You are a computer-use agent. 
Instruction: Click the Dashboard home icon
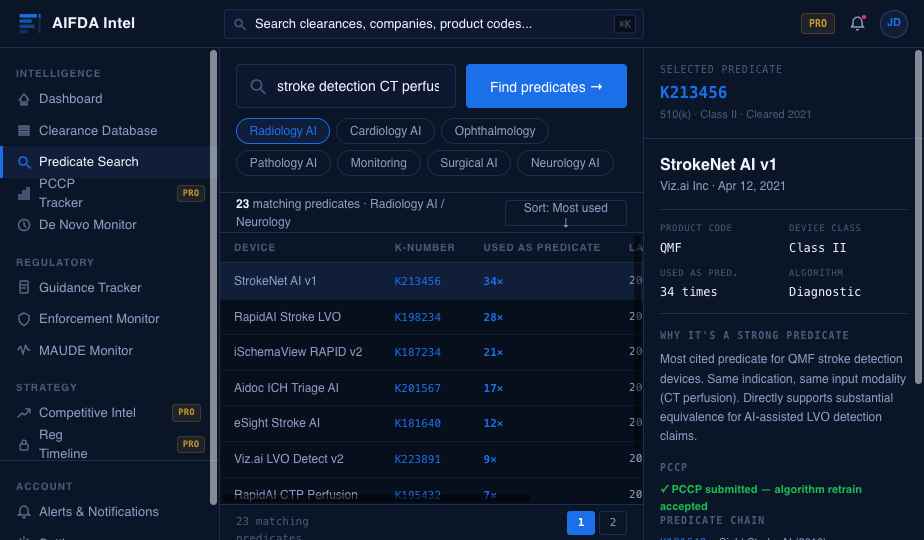[24, 99]
